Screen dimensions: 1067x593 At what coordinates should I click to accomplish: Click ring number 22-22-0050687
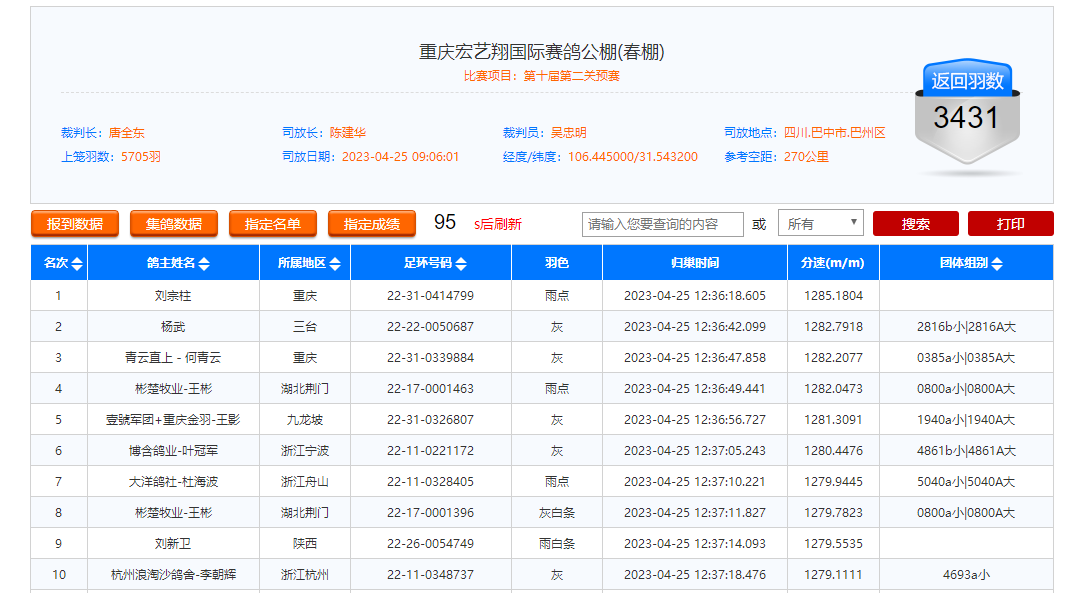click(x=430, y=327)
